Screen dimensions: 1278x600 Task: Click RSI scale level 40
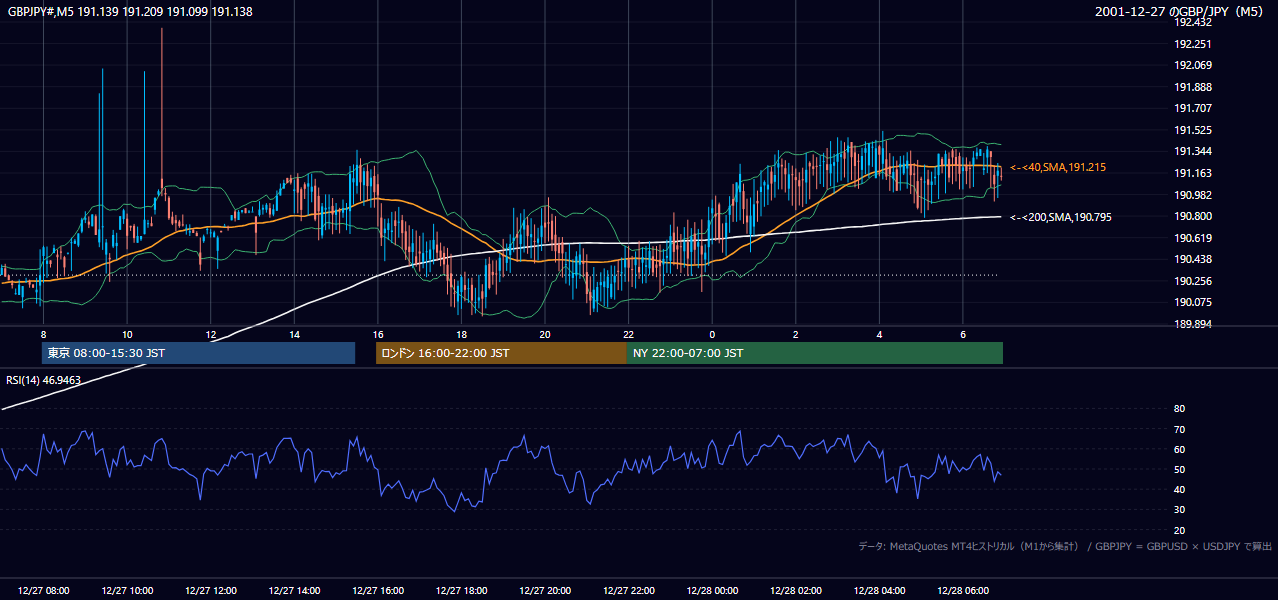click(1179, 489)
